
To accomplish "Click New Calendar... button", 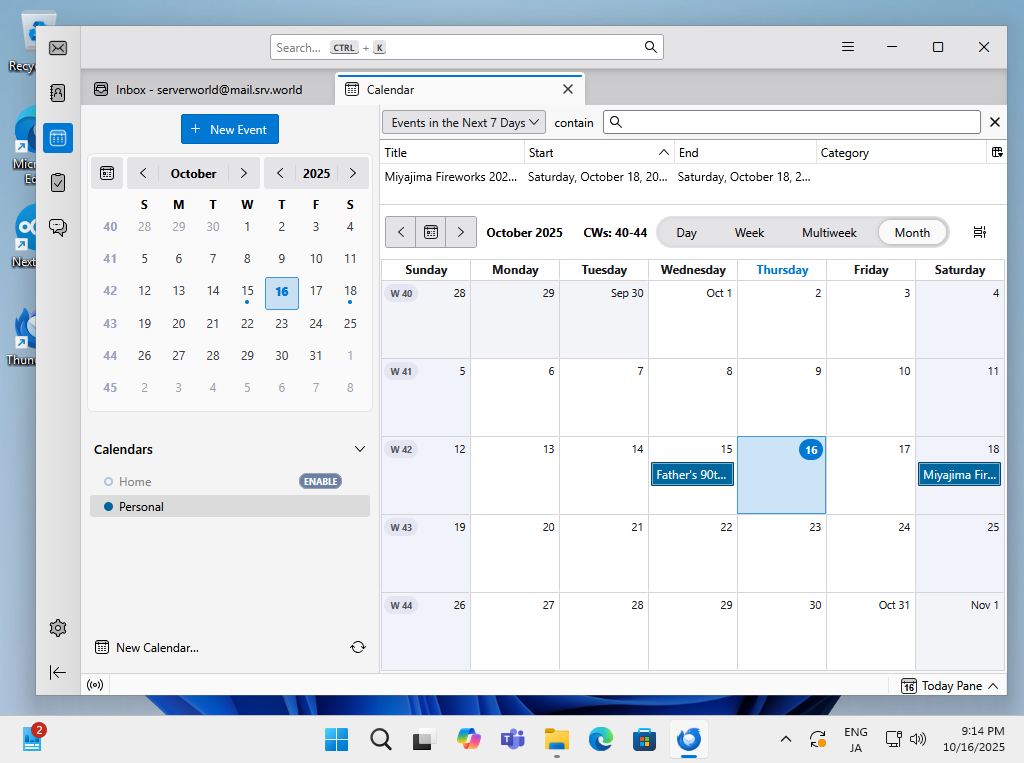I will 147,647.
